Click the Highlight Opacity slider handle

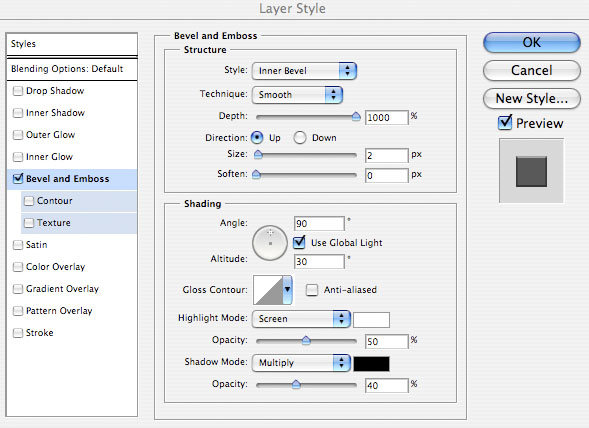pyautogui.click(x=306, y=340)
